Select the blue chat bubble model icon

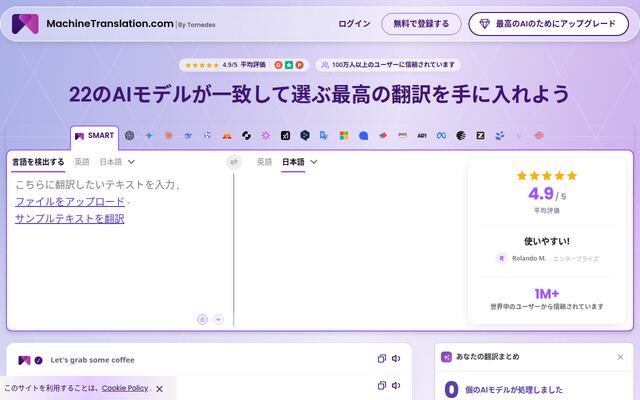[x=363, y=136]
